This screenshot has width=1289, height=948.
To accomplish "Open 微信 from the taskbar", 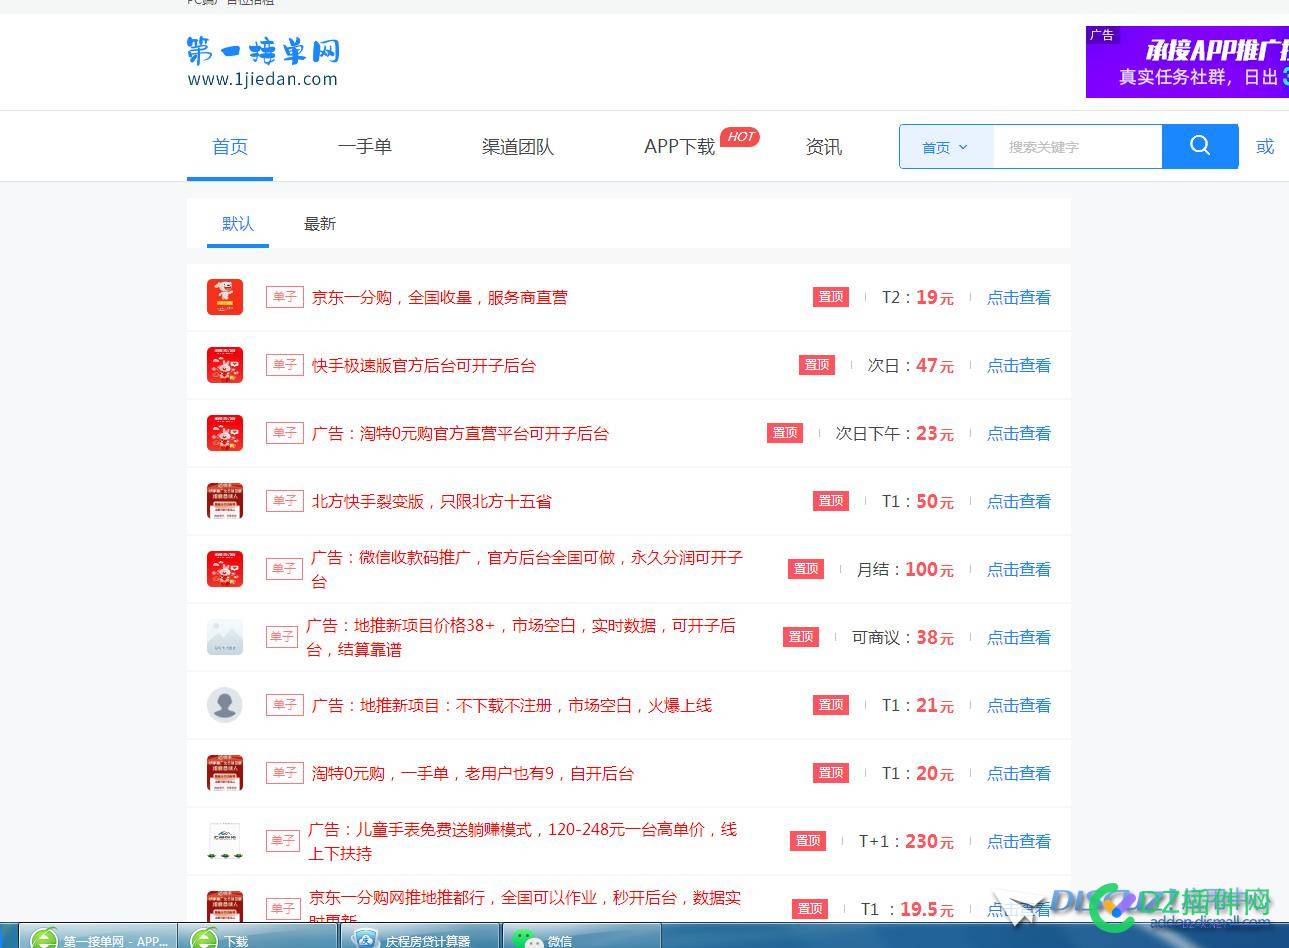I will pos(580,936).
